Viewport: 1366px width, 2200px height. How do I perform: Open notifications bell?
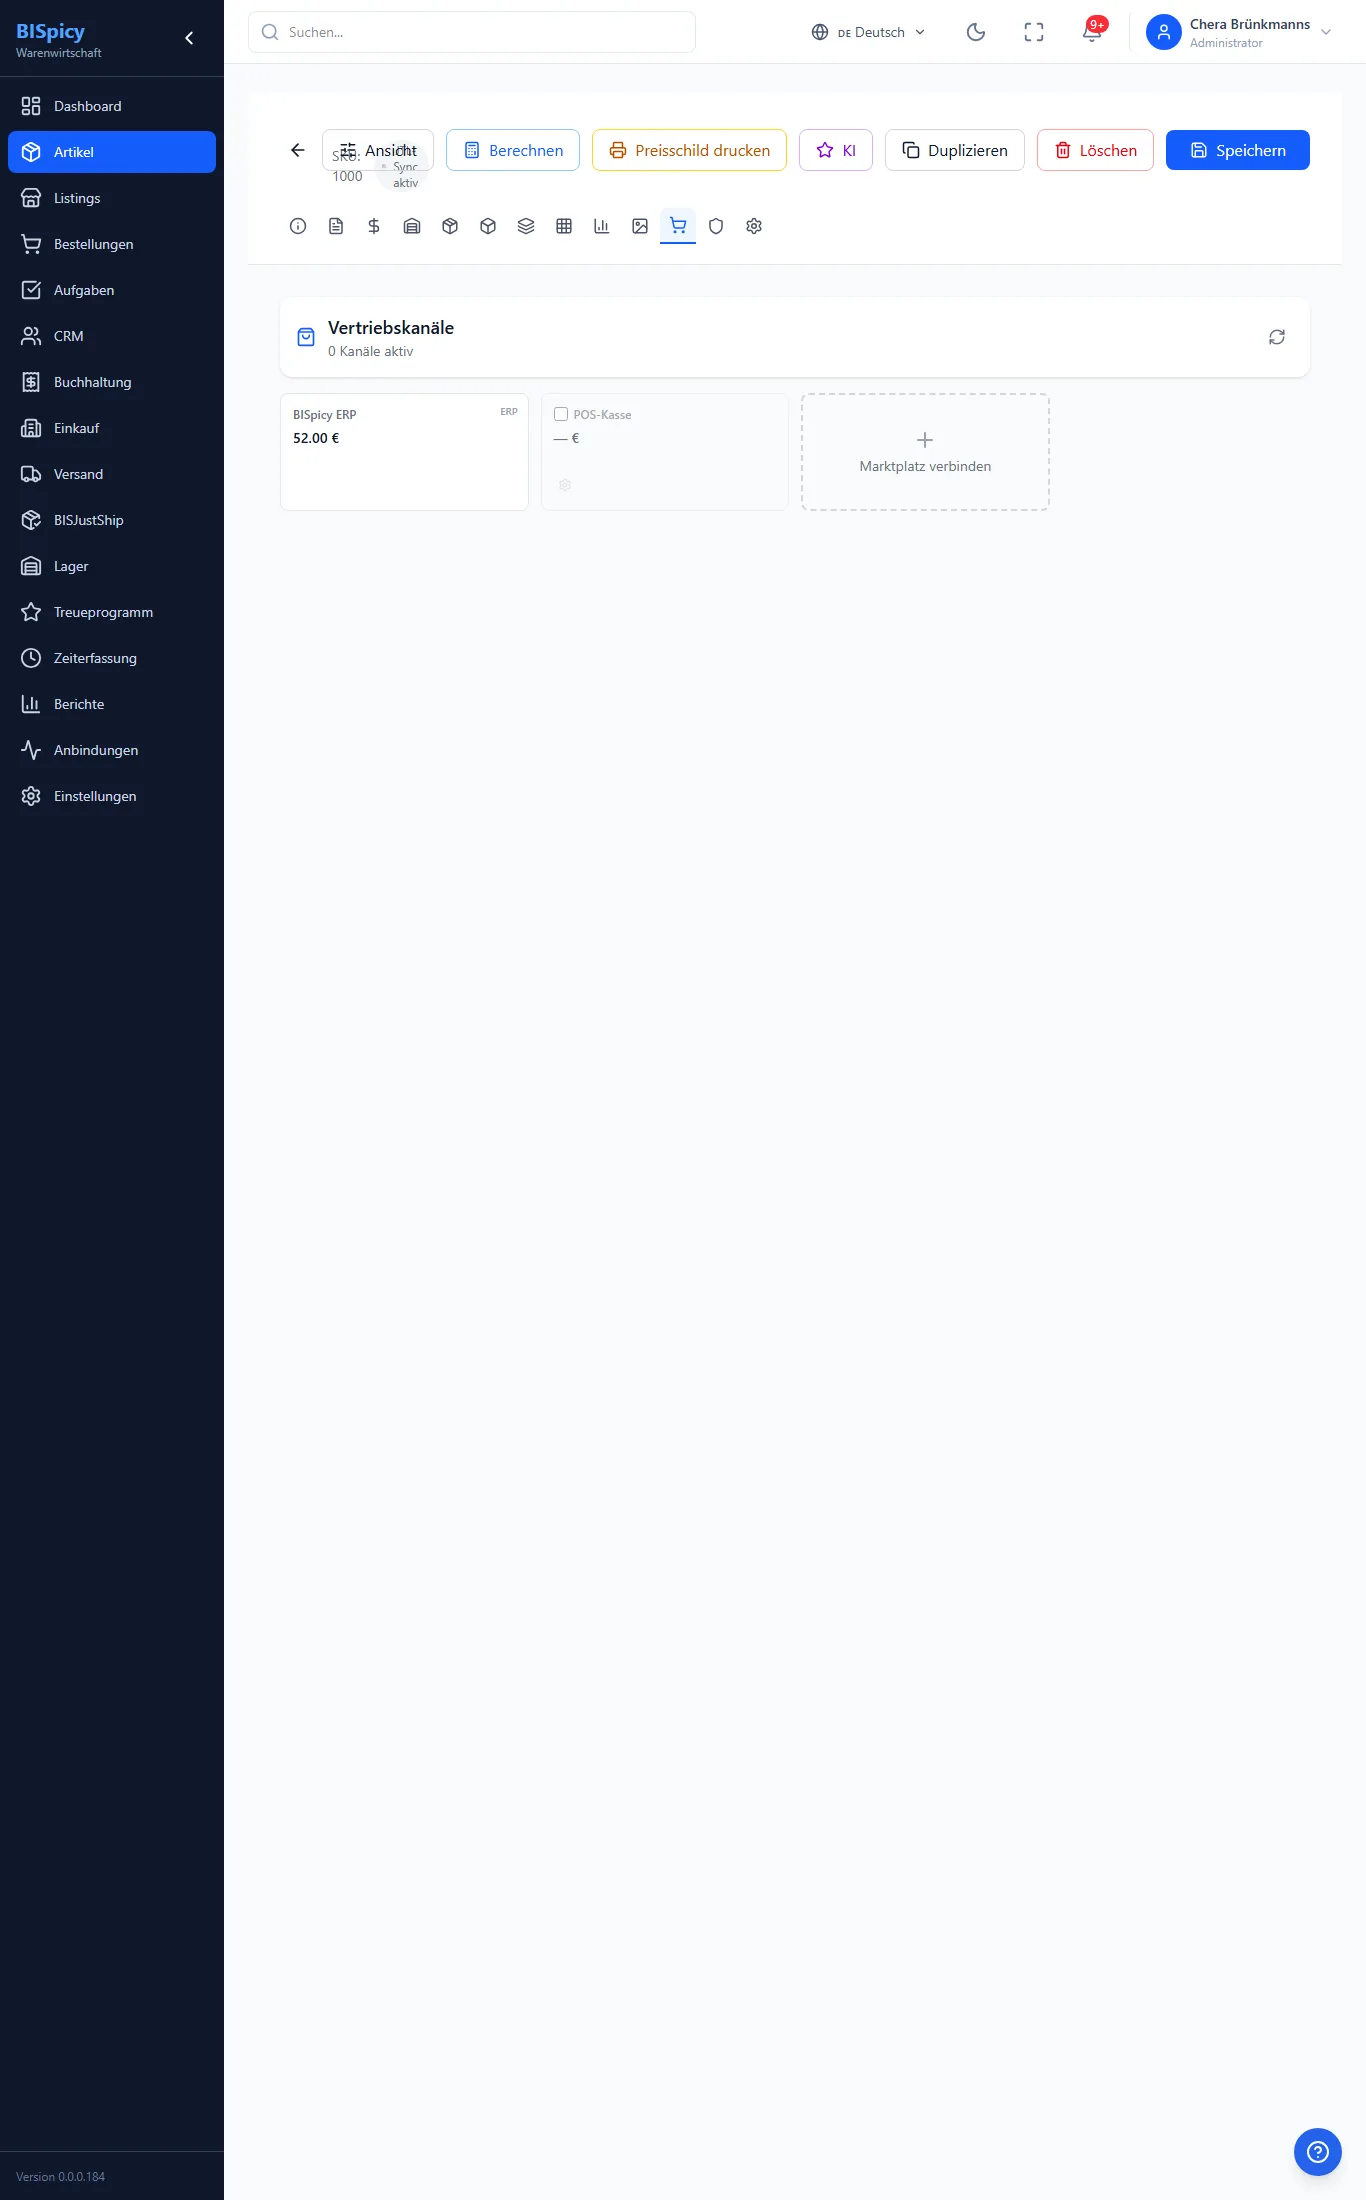(1092, 32)
